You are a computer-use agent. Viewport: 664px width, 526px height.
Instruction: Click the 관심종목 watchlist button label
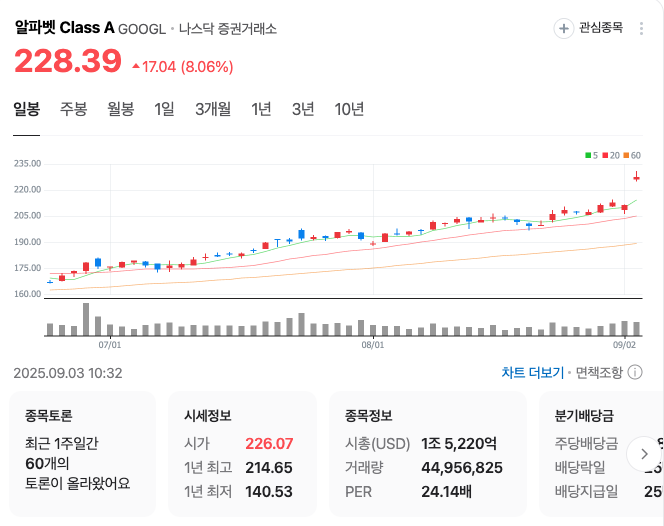click(601, 28)
